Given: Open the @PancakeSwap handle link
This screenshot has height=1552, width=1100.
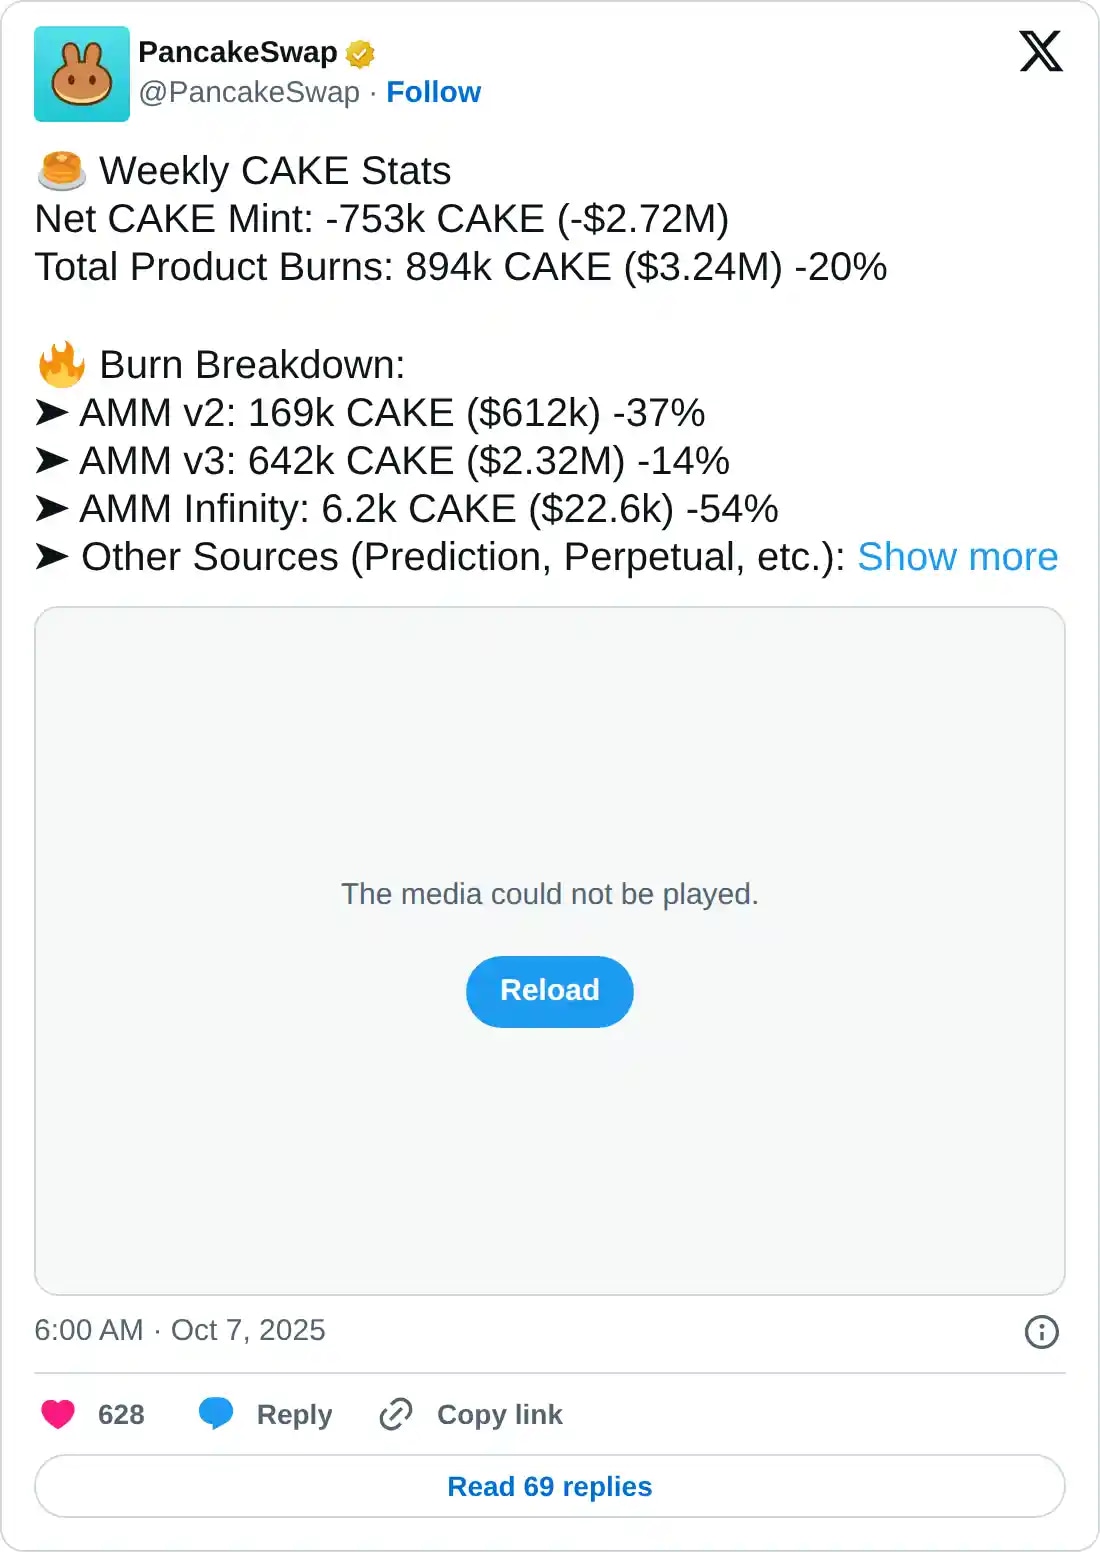Looking at the screenshot, I should coord(249,92).
